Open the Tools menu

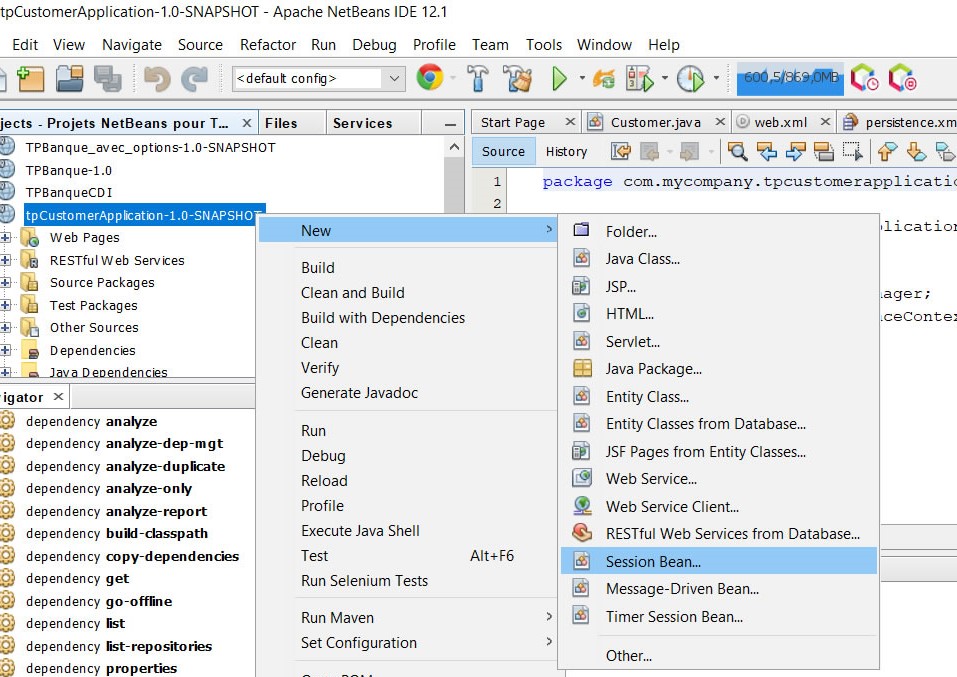(x=543, y=45)
